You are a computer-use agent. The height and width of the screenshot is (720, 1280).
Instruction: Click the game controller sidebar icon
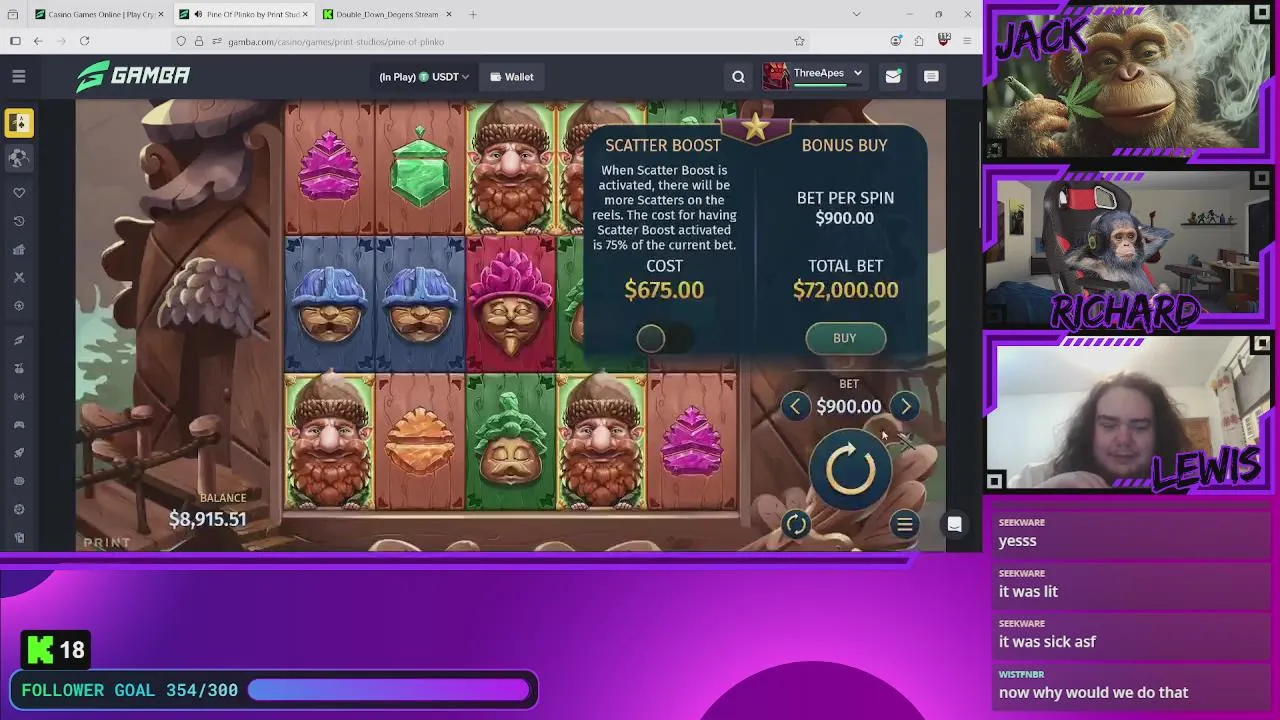tap(19, 424)
